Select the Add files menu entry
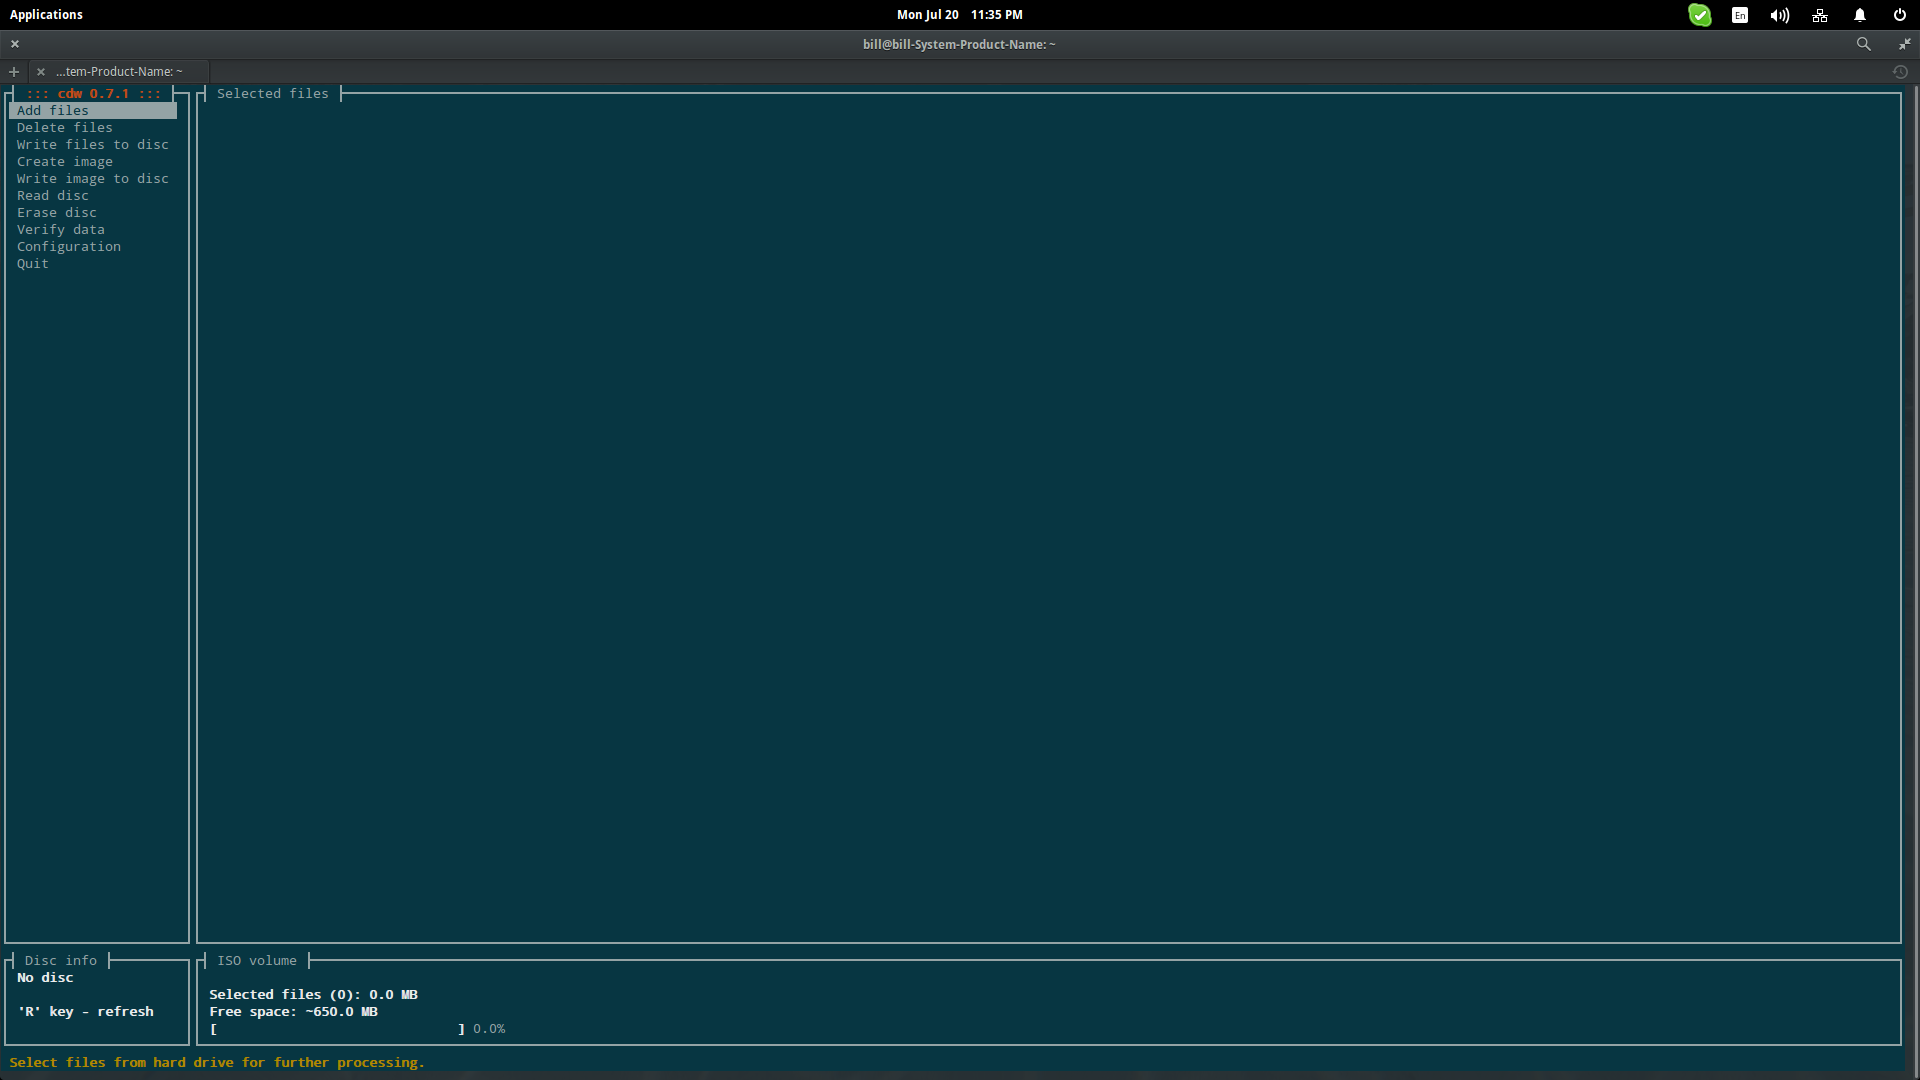This screenshot has width=1920, height=1080. coord(93,111)
